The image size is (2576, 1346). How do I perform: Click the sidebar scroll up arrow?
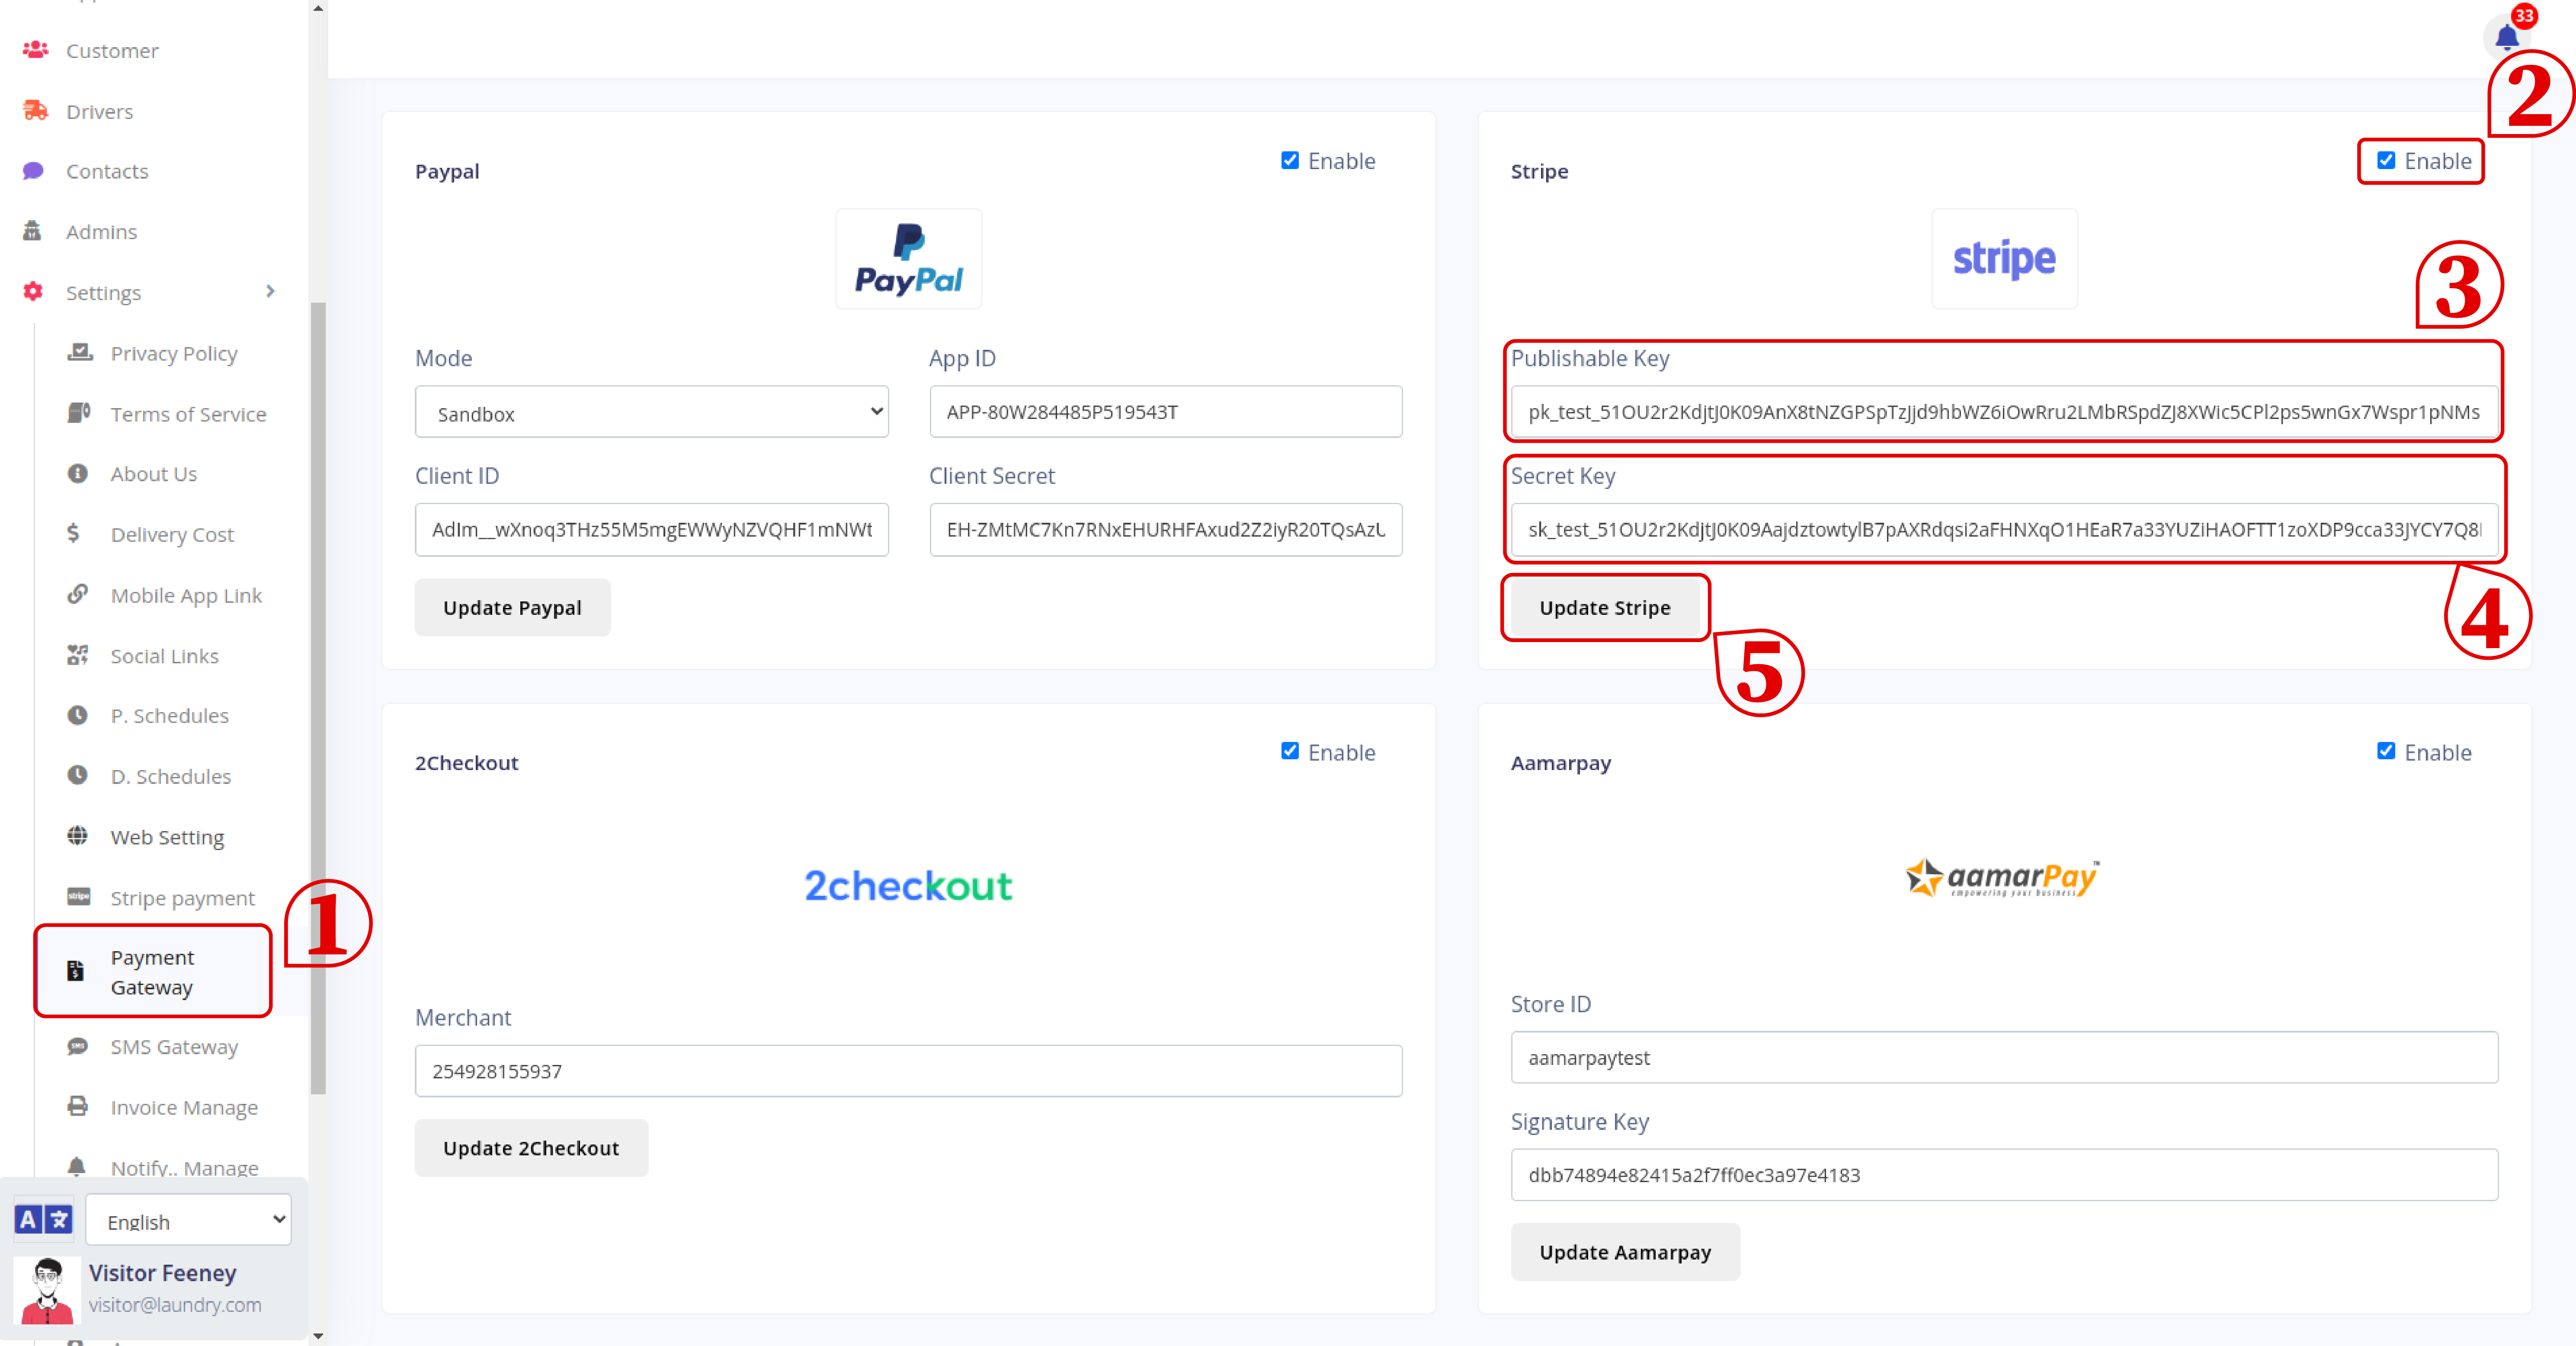click(x=318, y=8)
